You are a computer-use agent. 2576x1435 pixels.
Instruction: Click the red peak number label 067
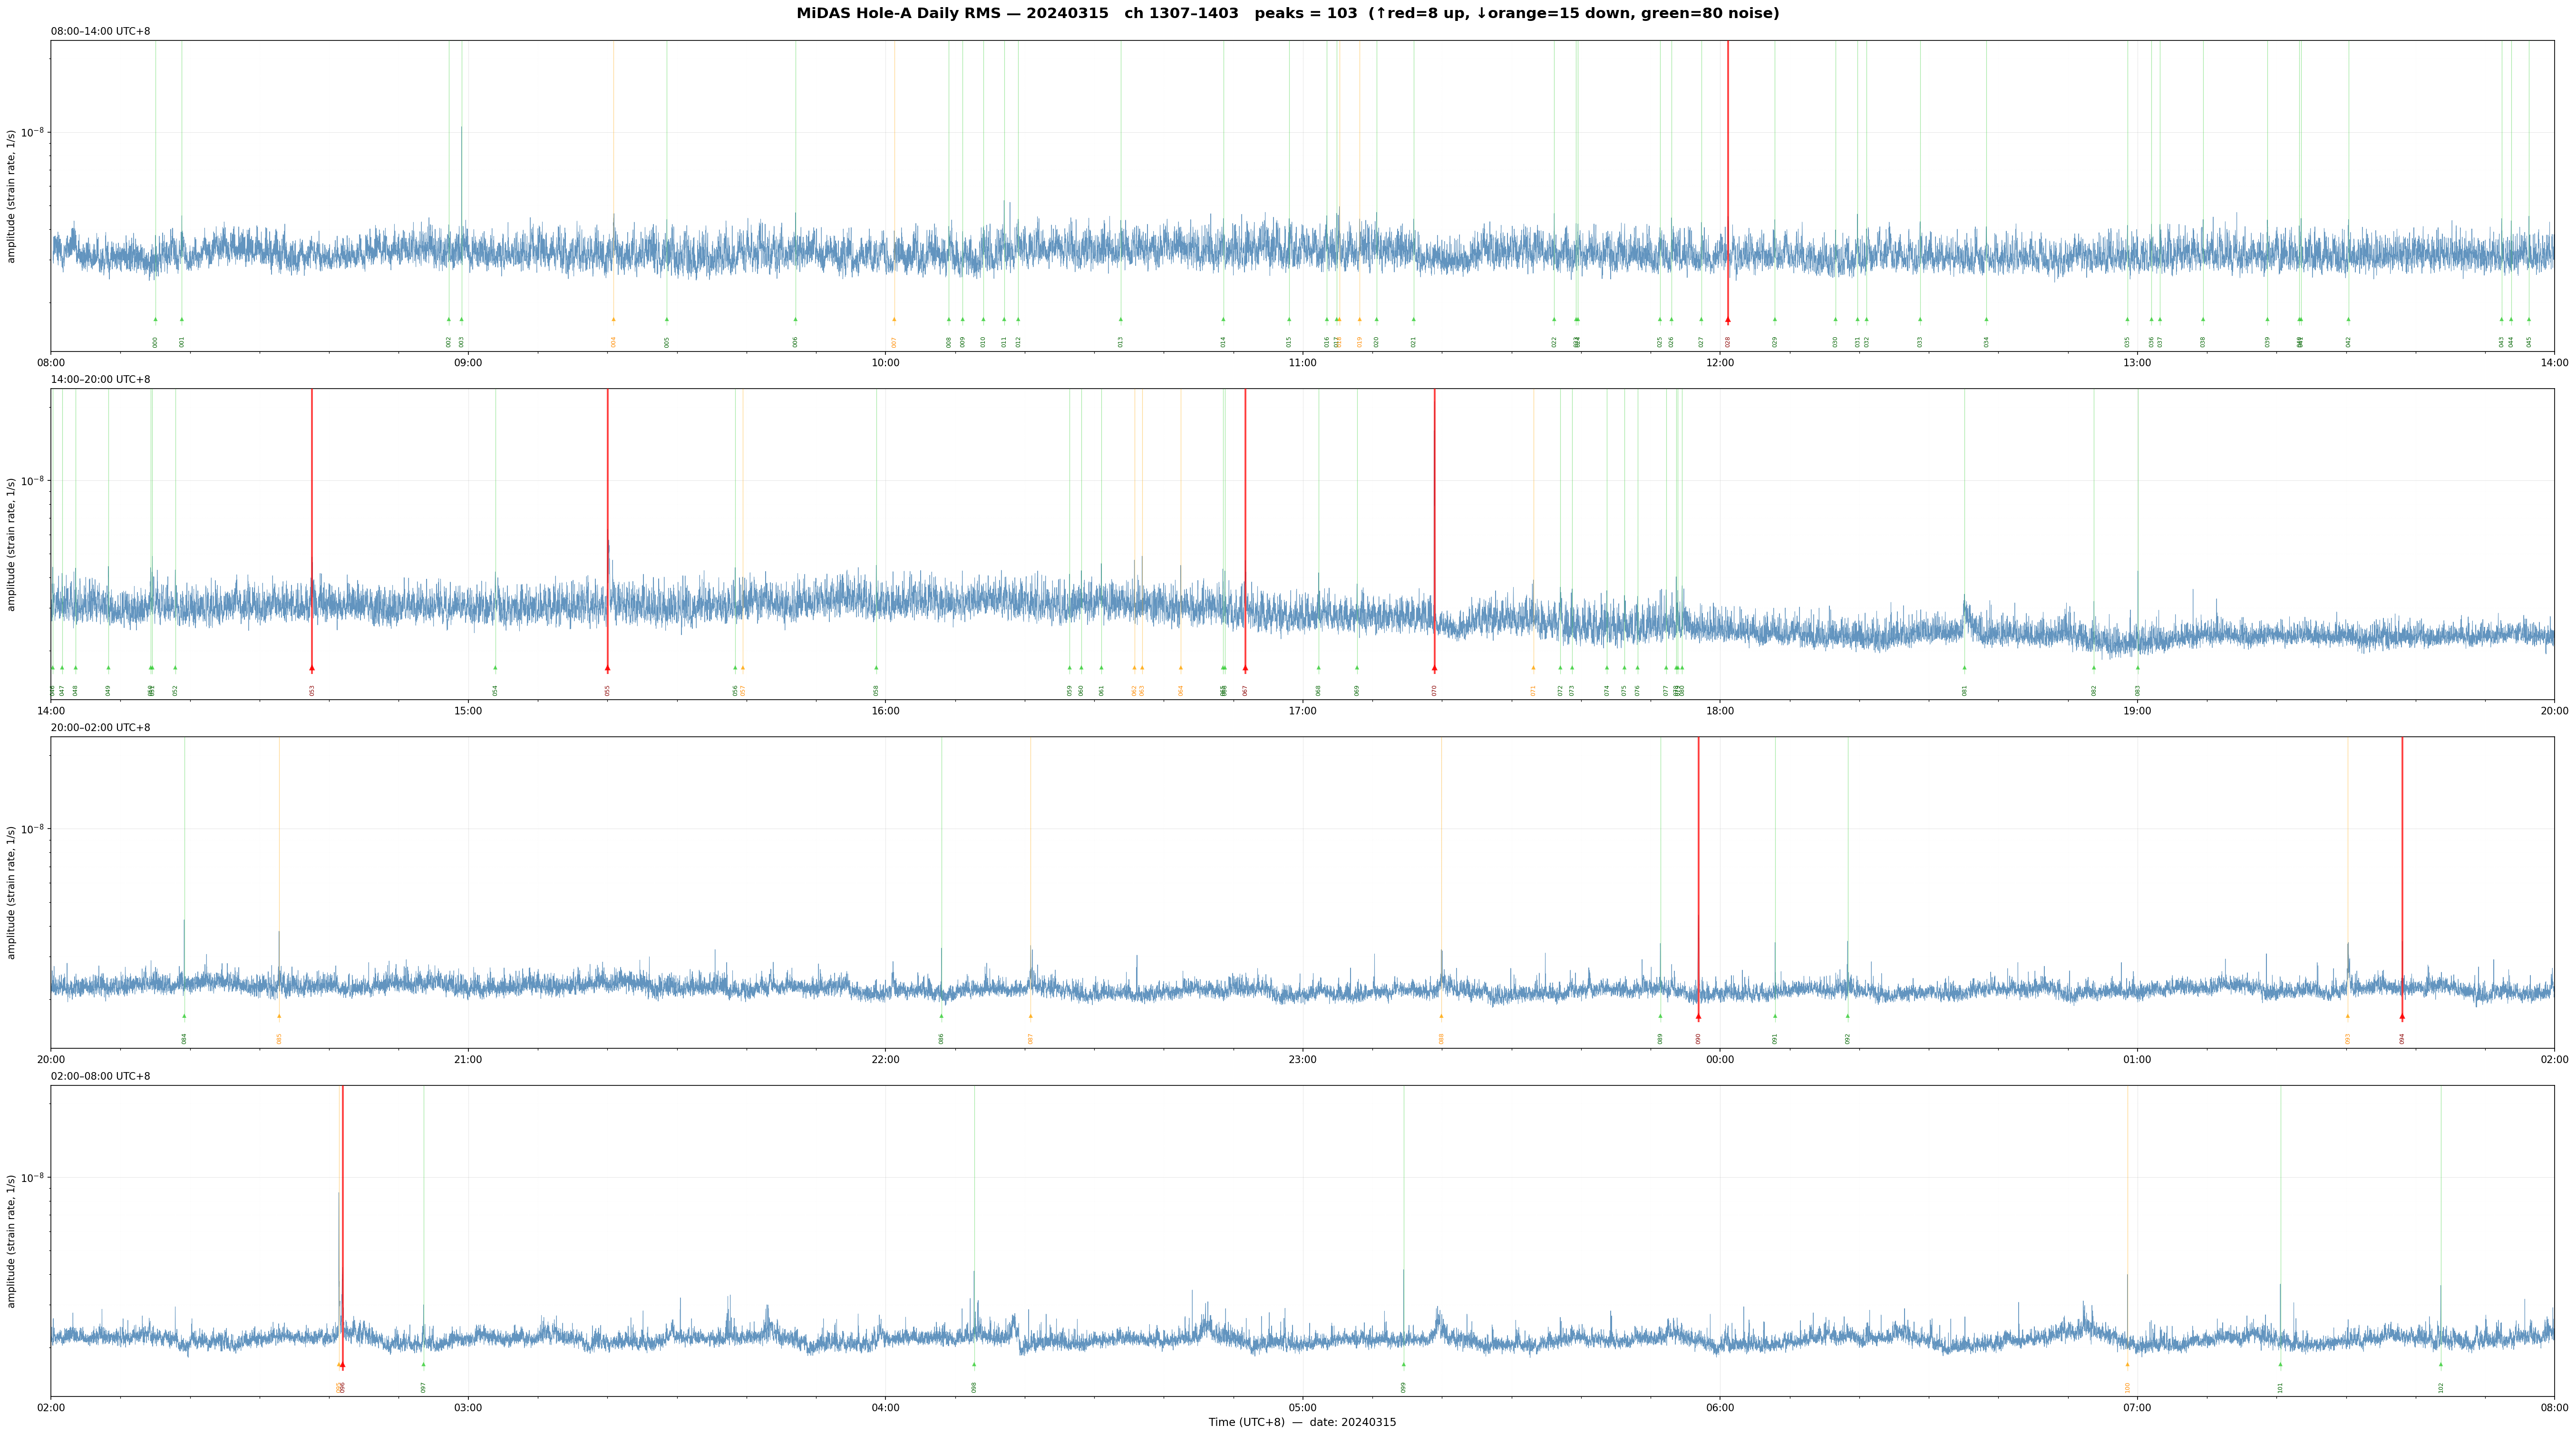tap(1245, 690)
